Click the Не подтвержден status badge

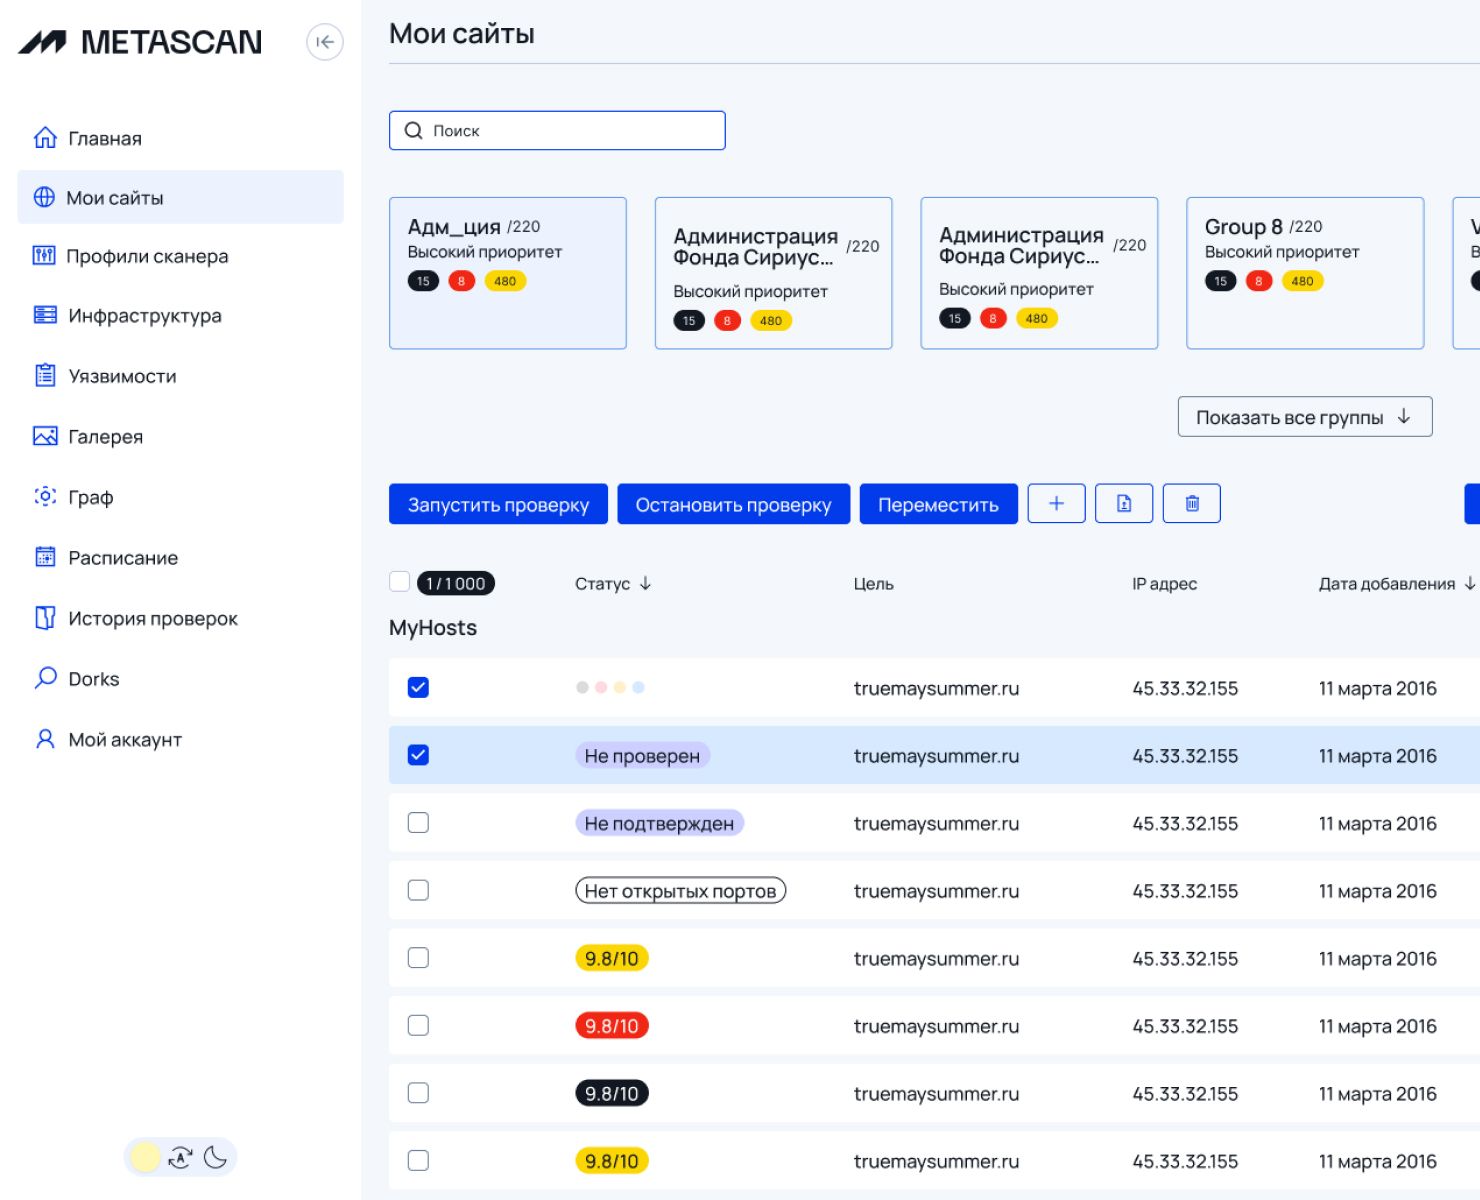tap(659, 823)
